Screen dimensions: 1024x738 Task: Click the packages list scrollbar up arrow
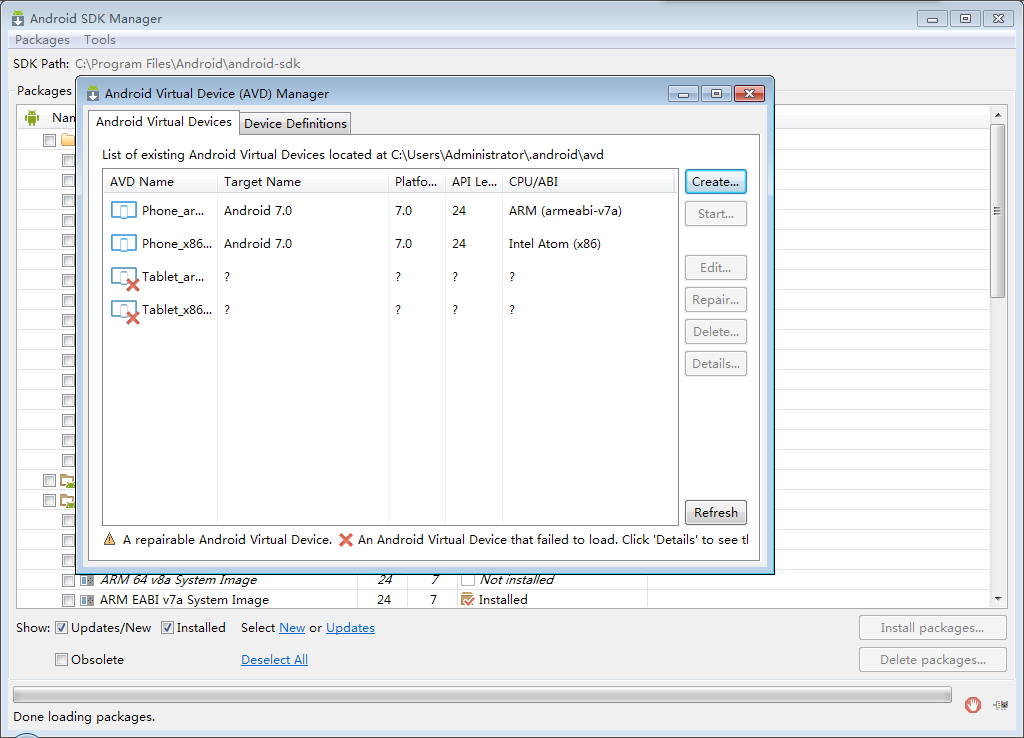click(x=998, y=115)
